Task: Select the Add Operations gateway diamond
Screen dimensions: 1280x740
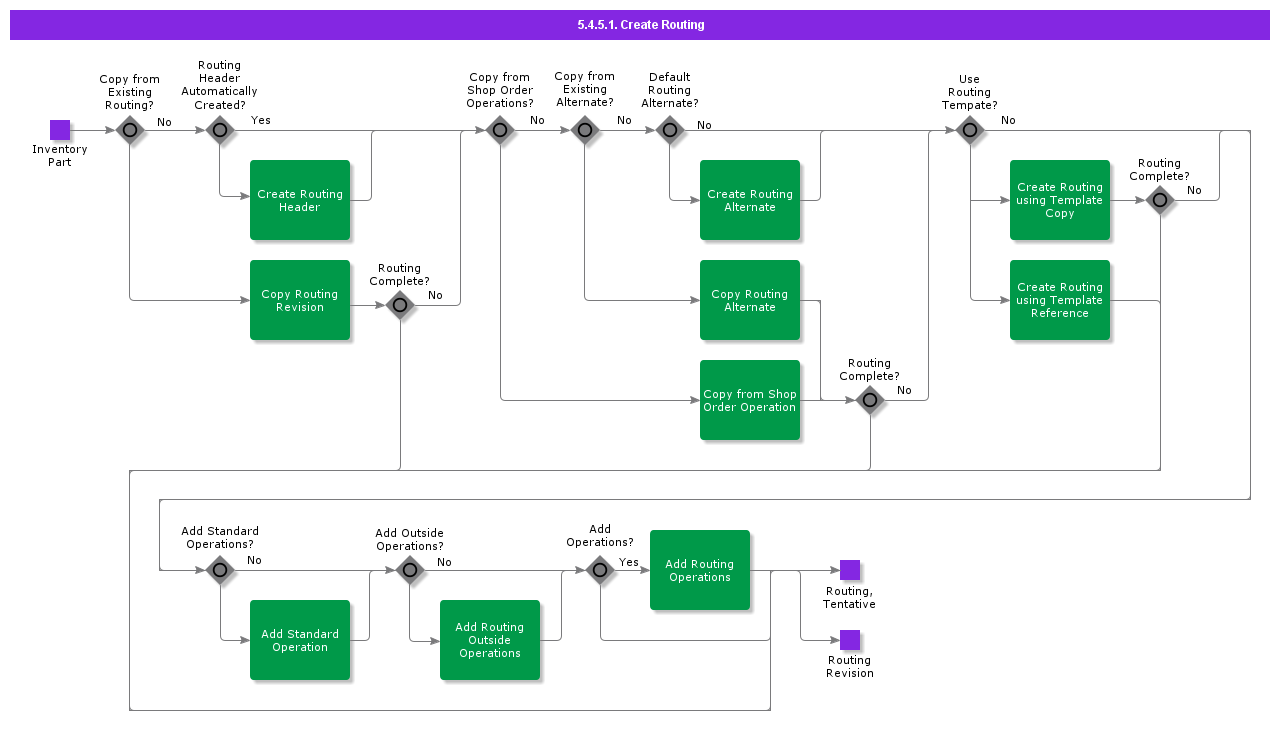Action: 600,570
